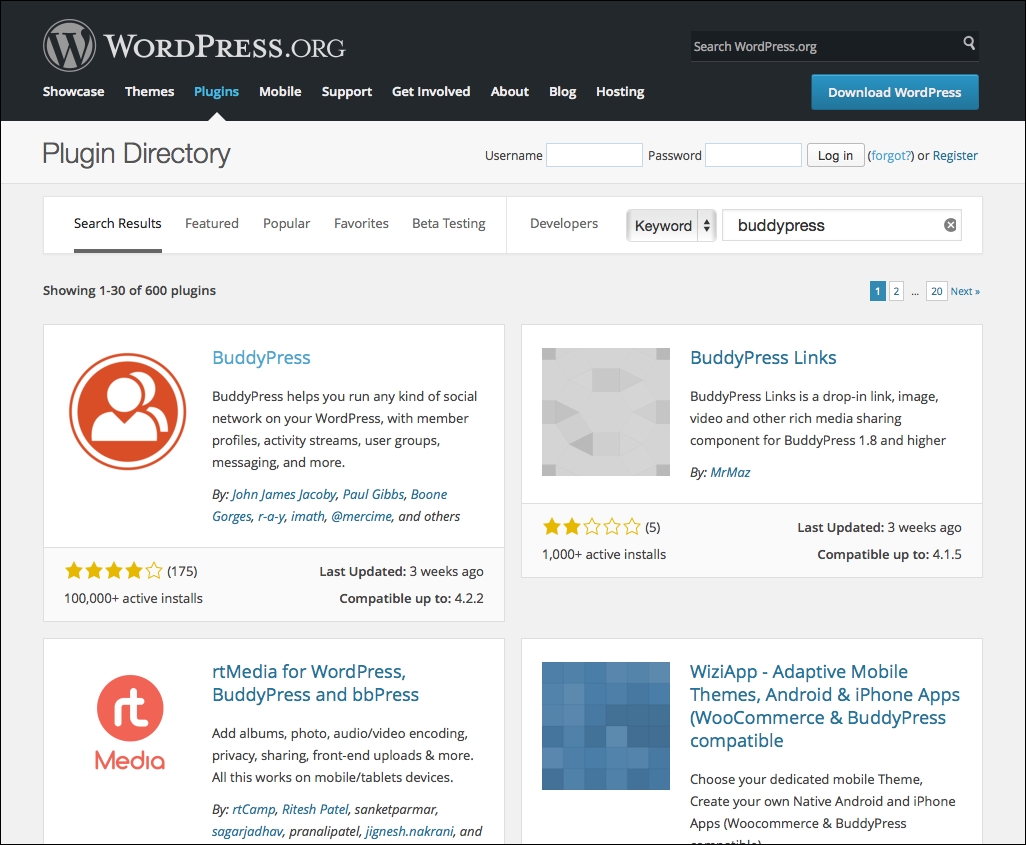Focus the Search WordPress.org field
The height and width of the screenshot is (845, 1026).
click(824, 46)
